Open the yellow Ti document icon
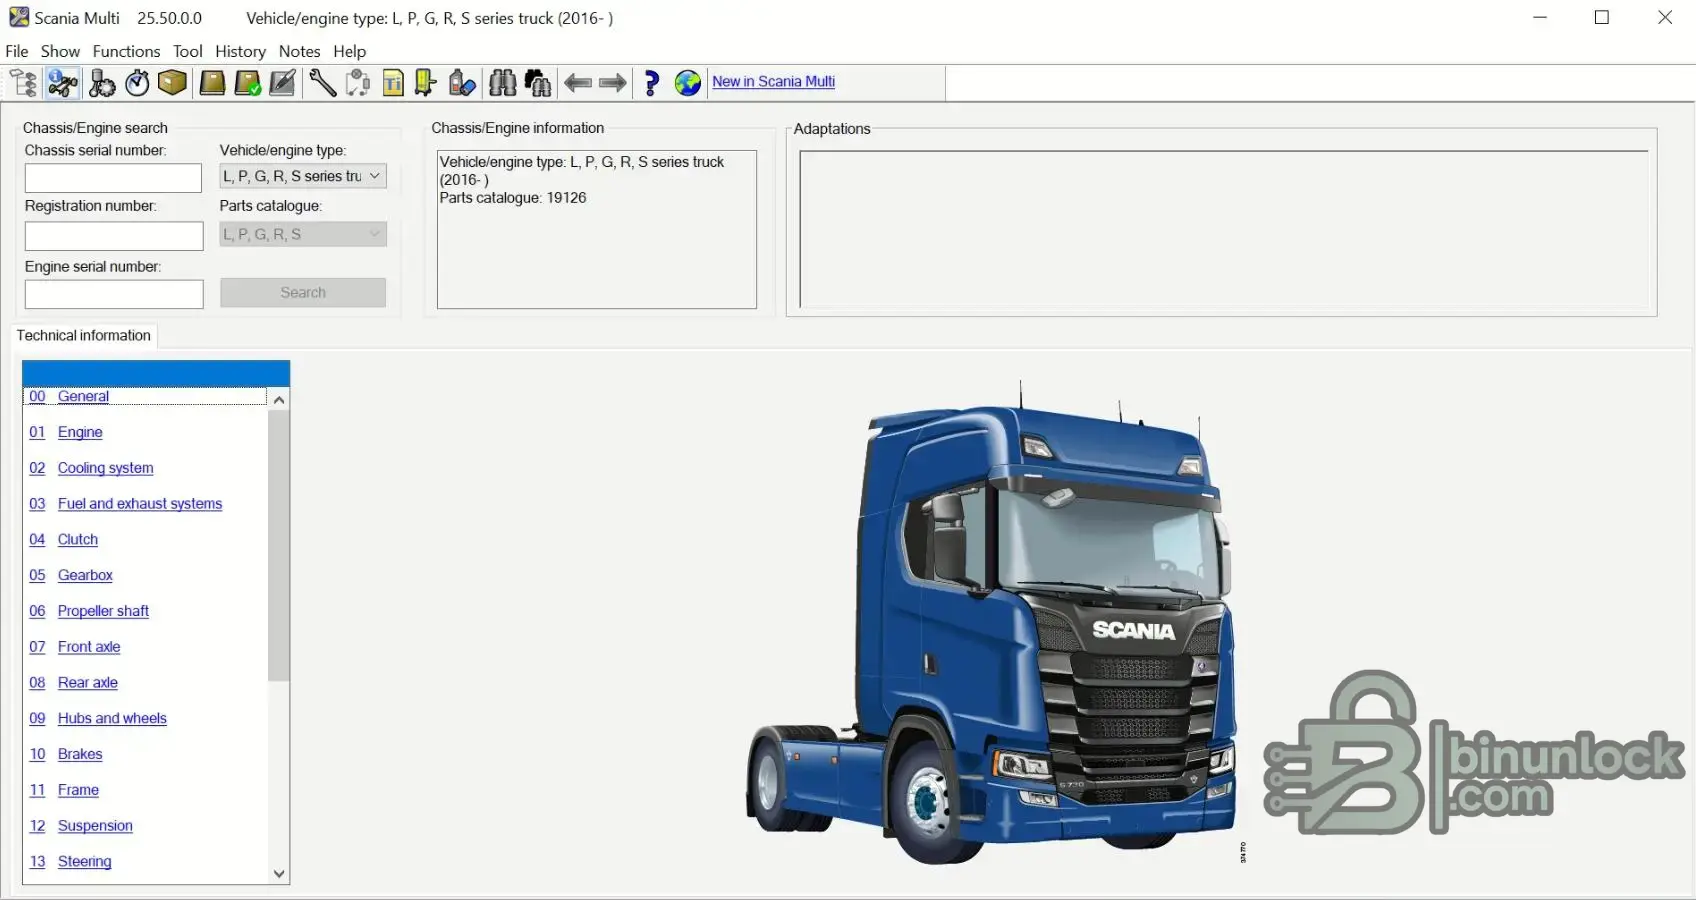The image size is (1696, 900). tap(393, 83)
